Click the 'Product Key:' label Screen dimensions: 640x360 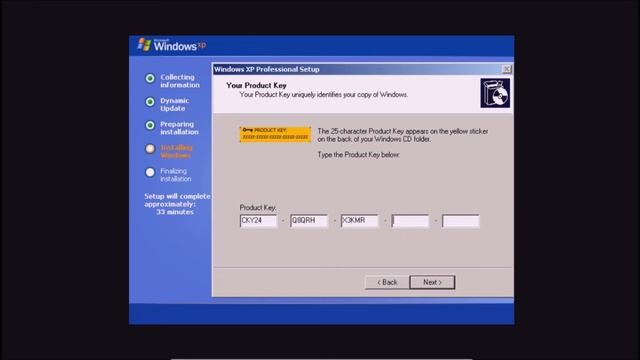coord(258,207)
